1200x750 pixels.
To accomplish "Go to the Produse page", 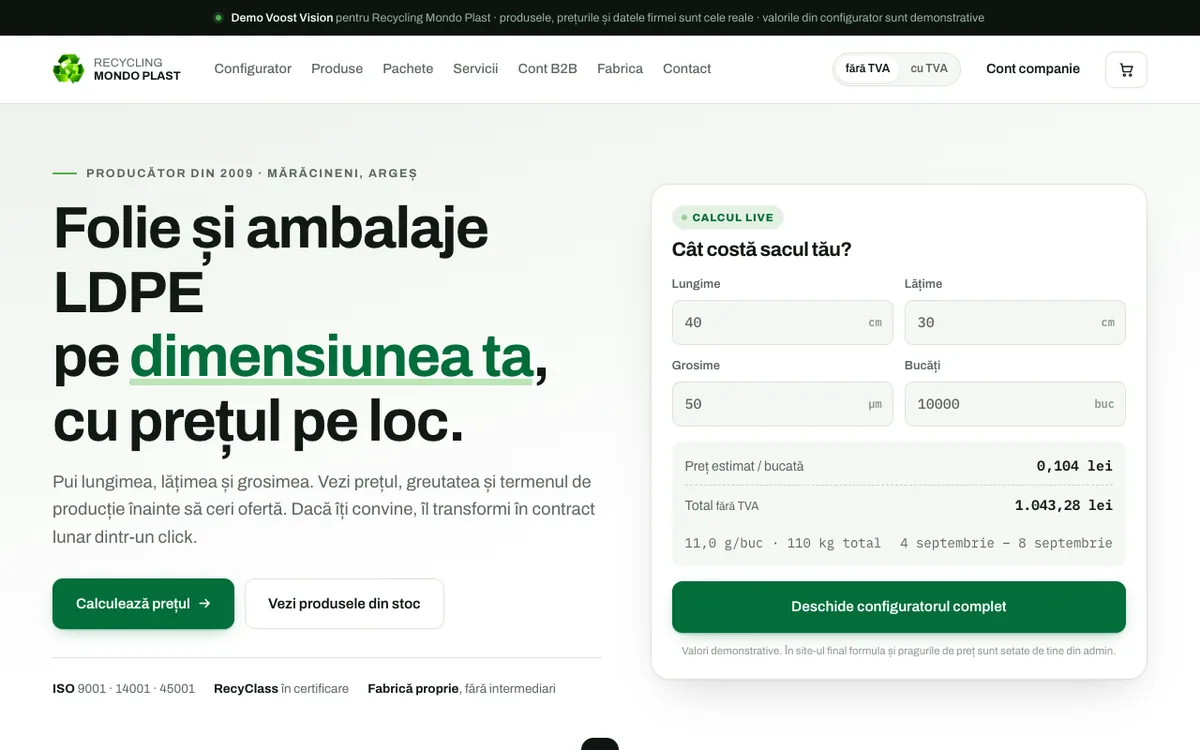I will point(337,69).
